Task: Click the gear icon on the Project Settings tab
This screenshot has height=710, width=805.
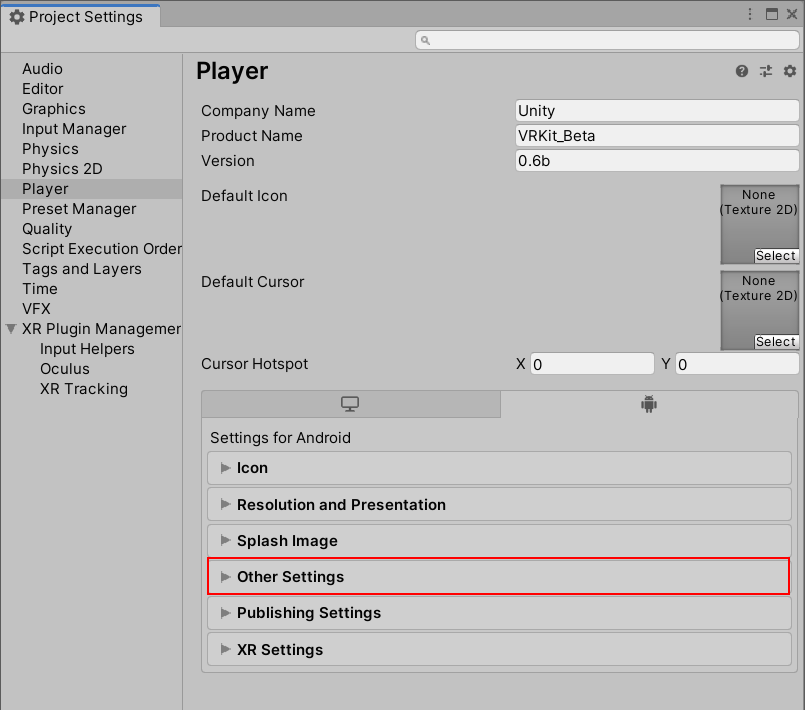Action: [x=15, y=15]
